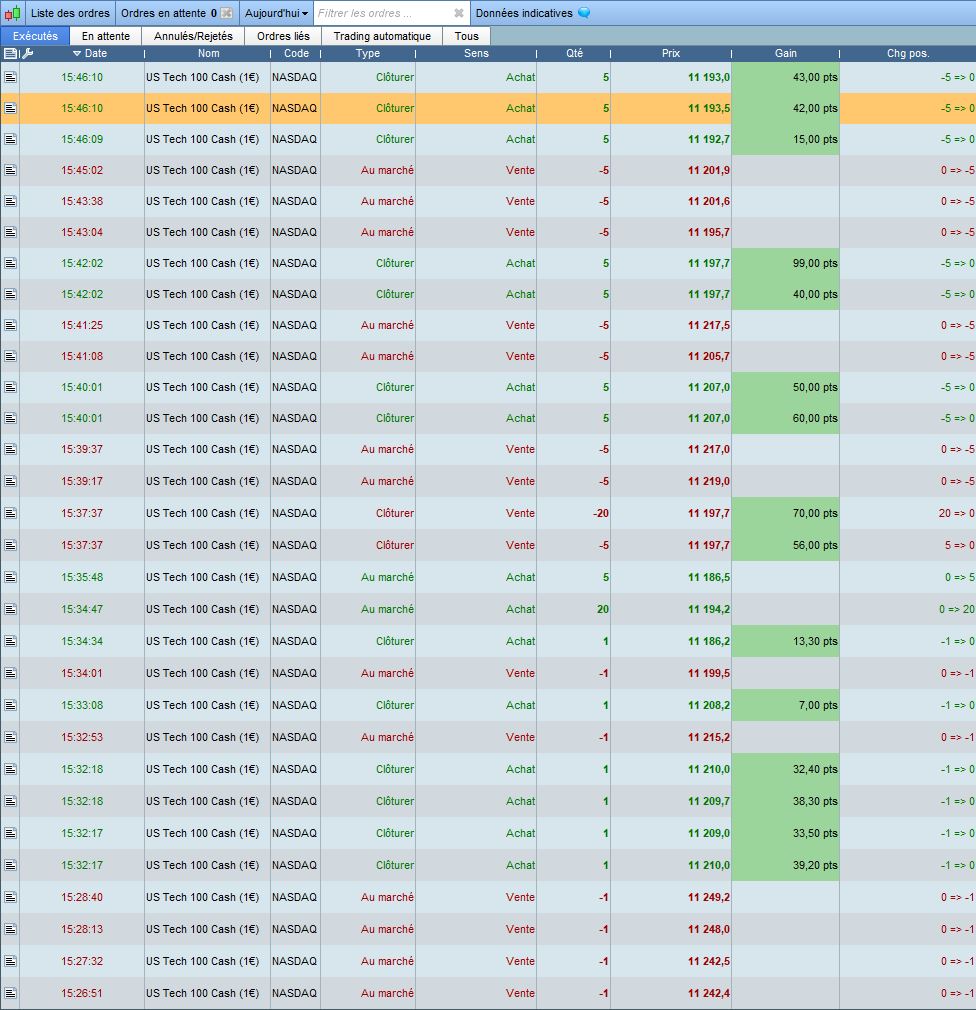Click the Ordres en attente button
The width and height of the screenshot is (976, 1010).
pyautogui.click(x=163, y=13)
